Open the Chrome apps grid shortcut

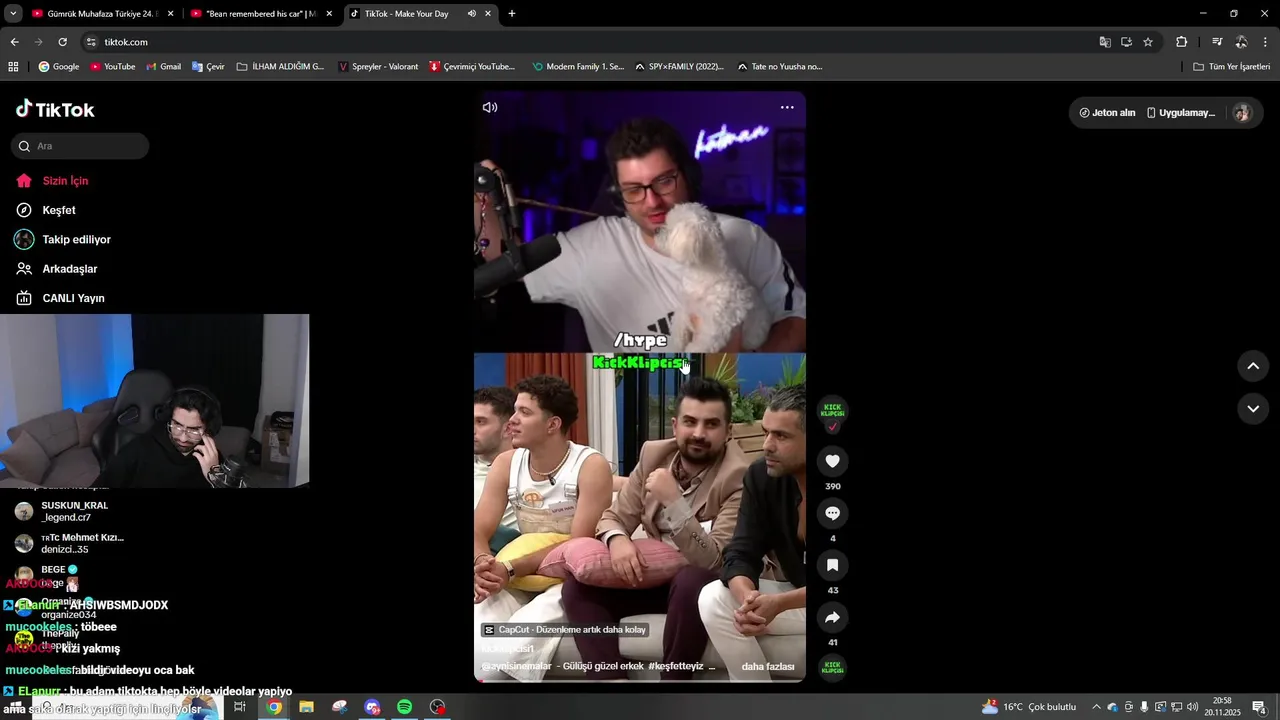click(13, 67)
